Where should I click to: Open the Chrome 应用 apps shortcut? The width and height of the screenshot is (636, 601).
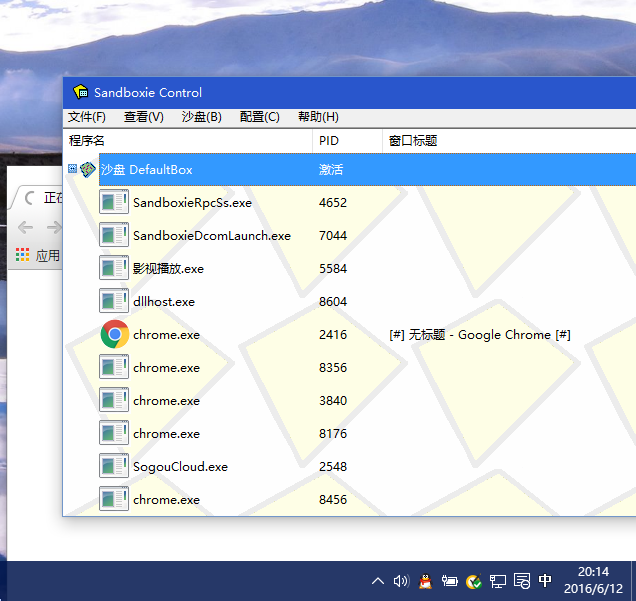point(37,255)
